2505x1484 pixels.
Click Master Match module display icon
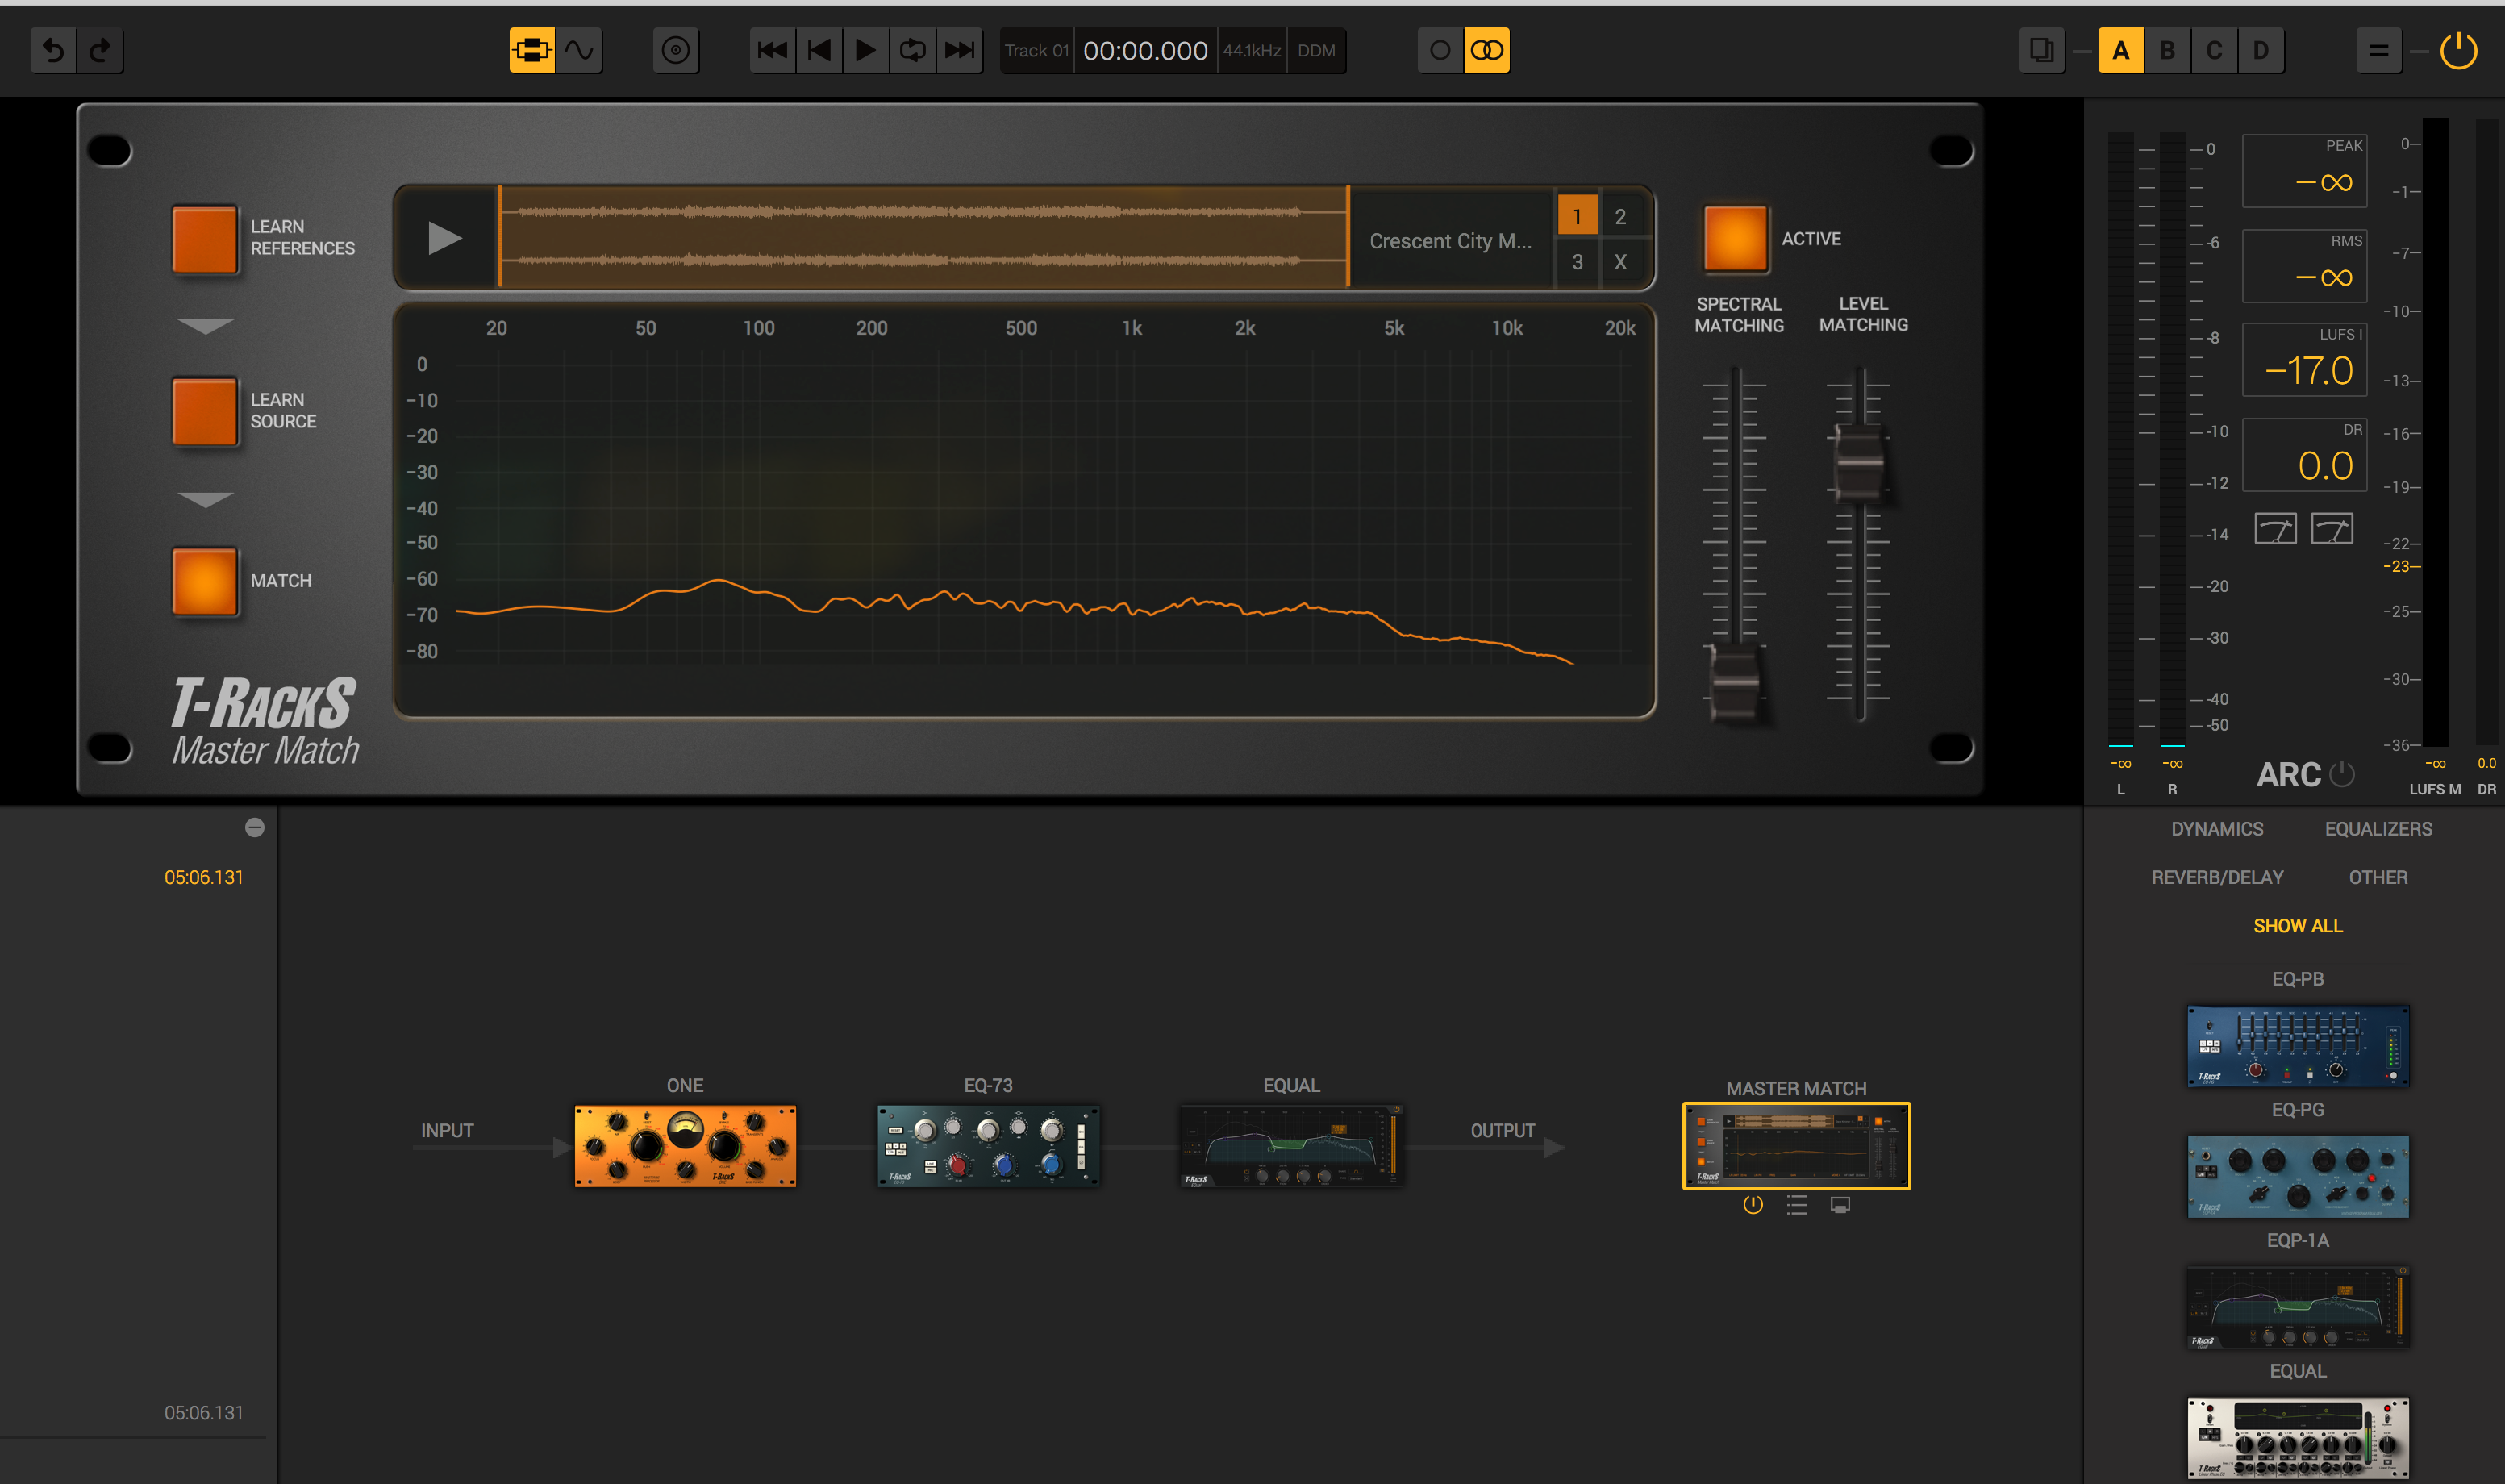tap(1840, 1205)
